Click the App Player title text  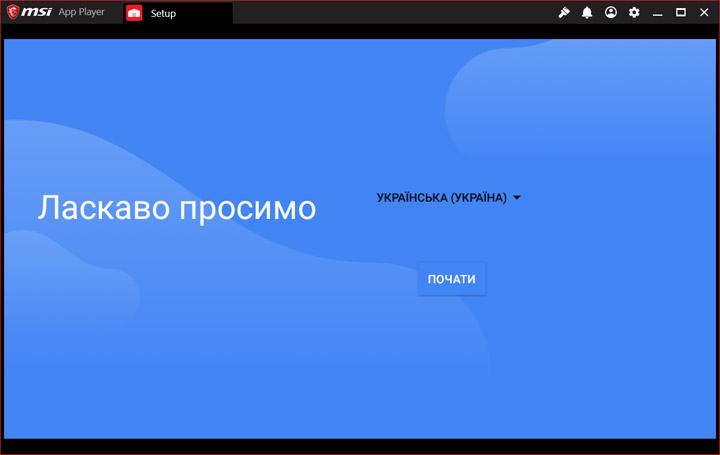click(81, 12)
